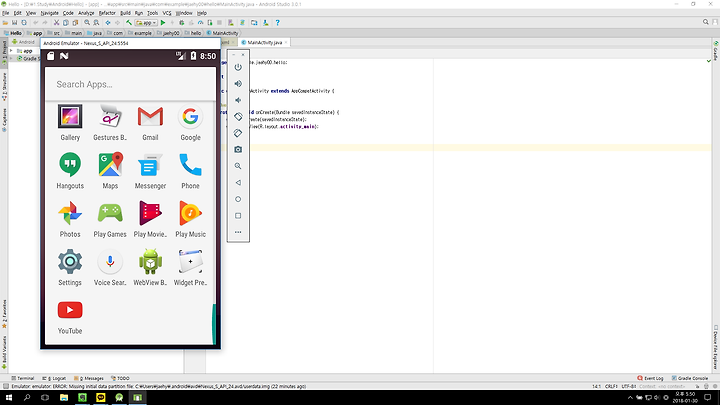Click the Find magnifier toolbar icon
Viewport: 720px width, 405px height.
pyautogui.click(x=87, y=22)
